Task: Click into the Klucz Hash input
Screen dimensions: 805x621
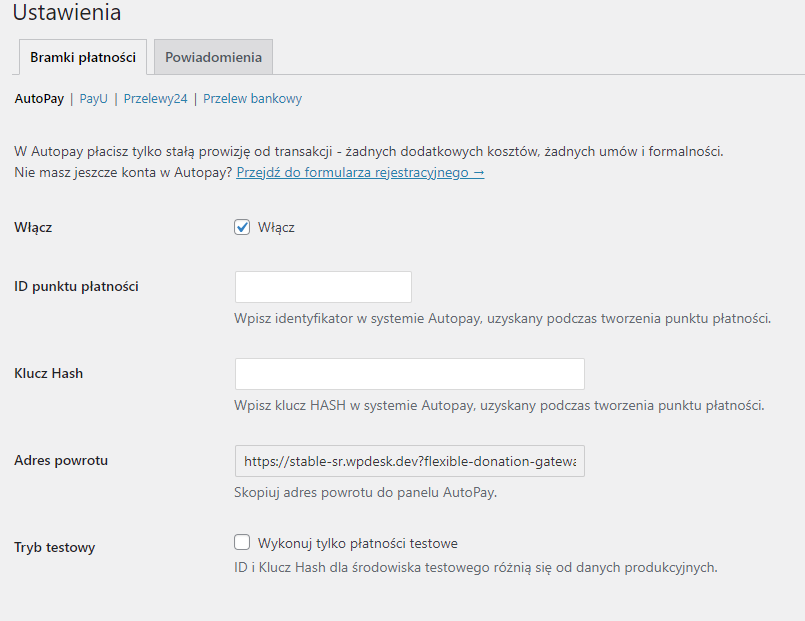Action: point(410,374)
